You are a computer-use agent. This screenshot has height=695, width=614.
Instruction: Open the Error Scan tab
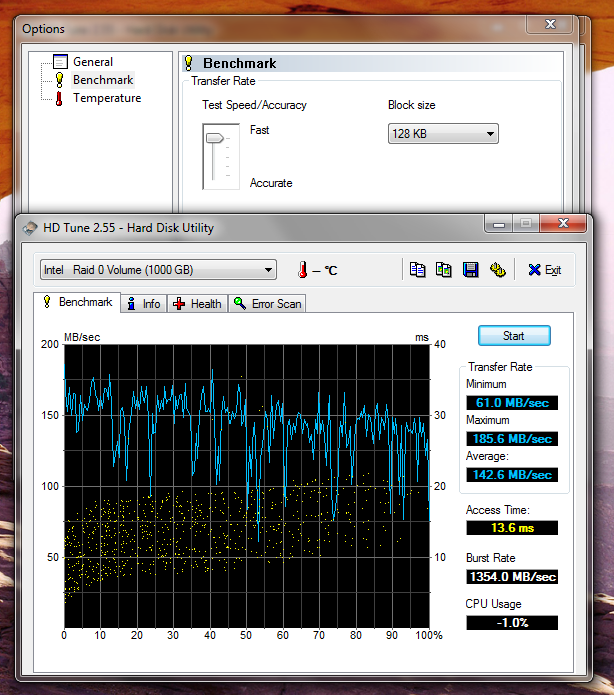tap(267, 303)
